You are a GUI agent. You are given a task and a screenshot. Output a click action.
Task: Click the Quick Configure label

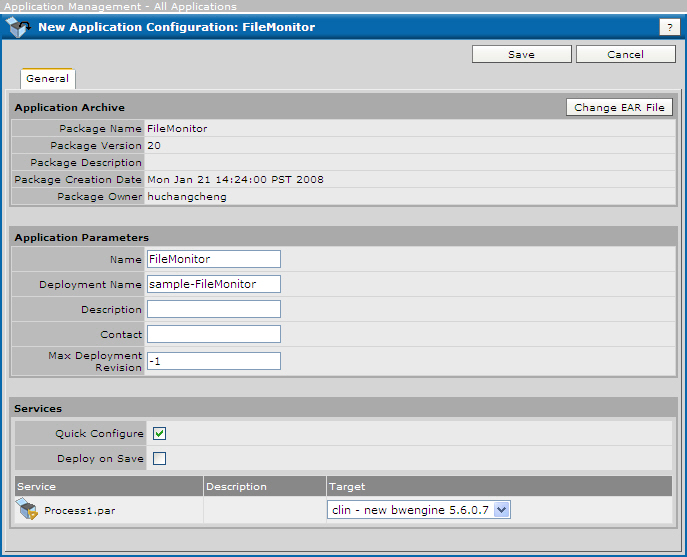[99, 433]
